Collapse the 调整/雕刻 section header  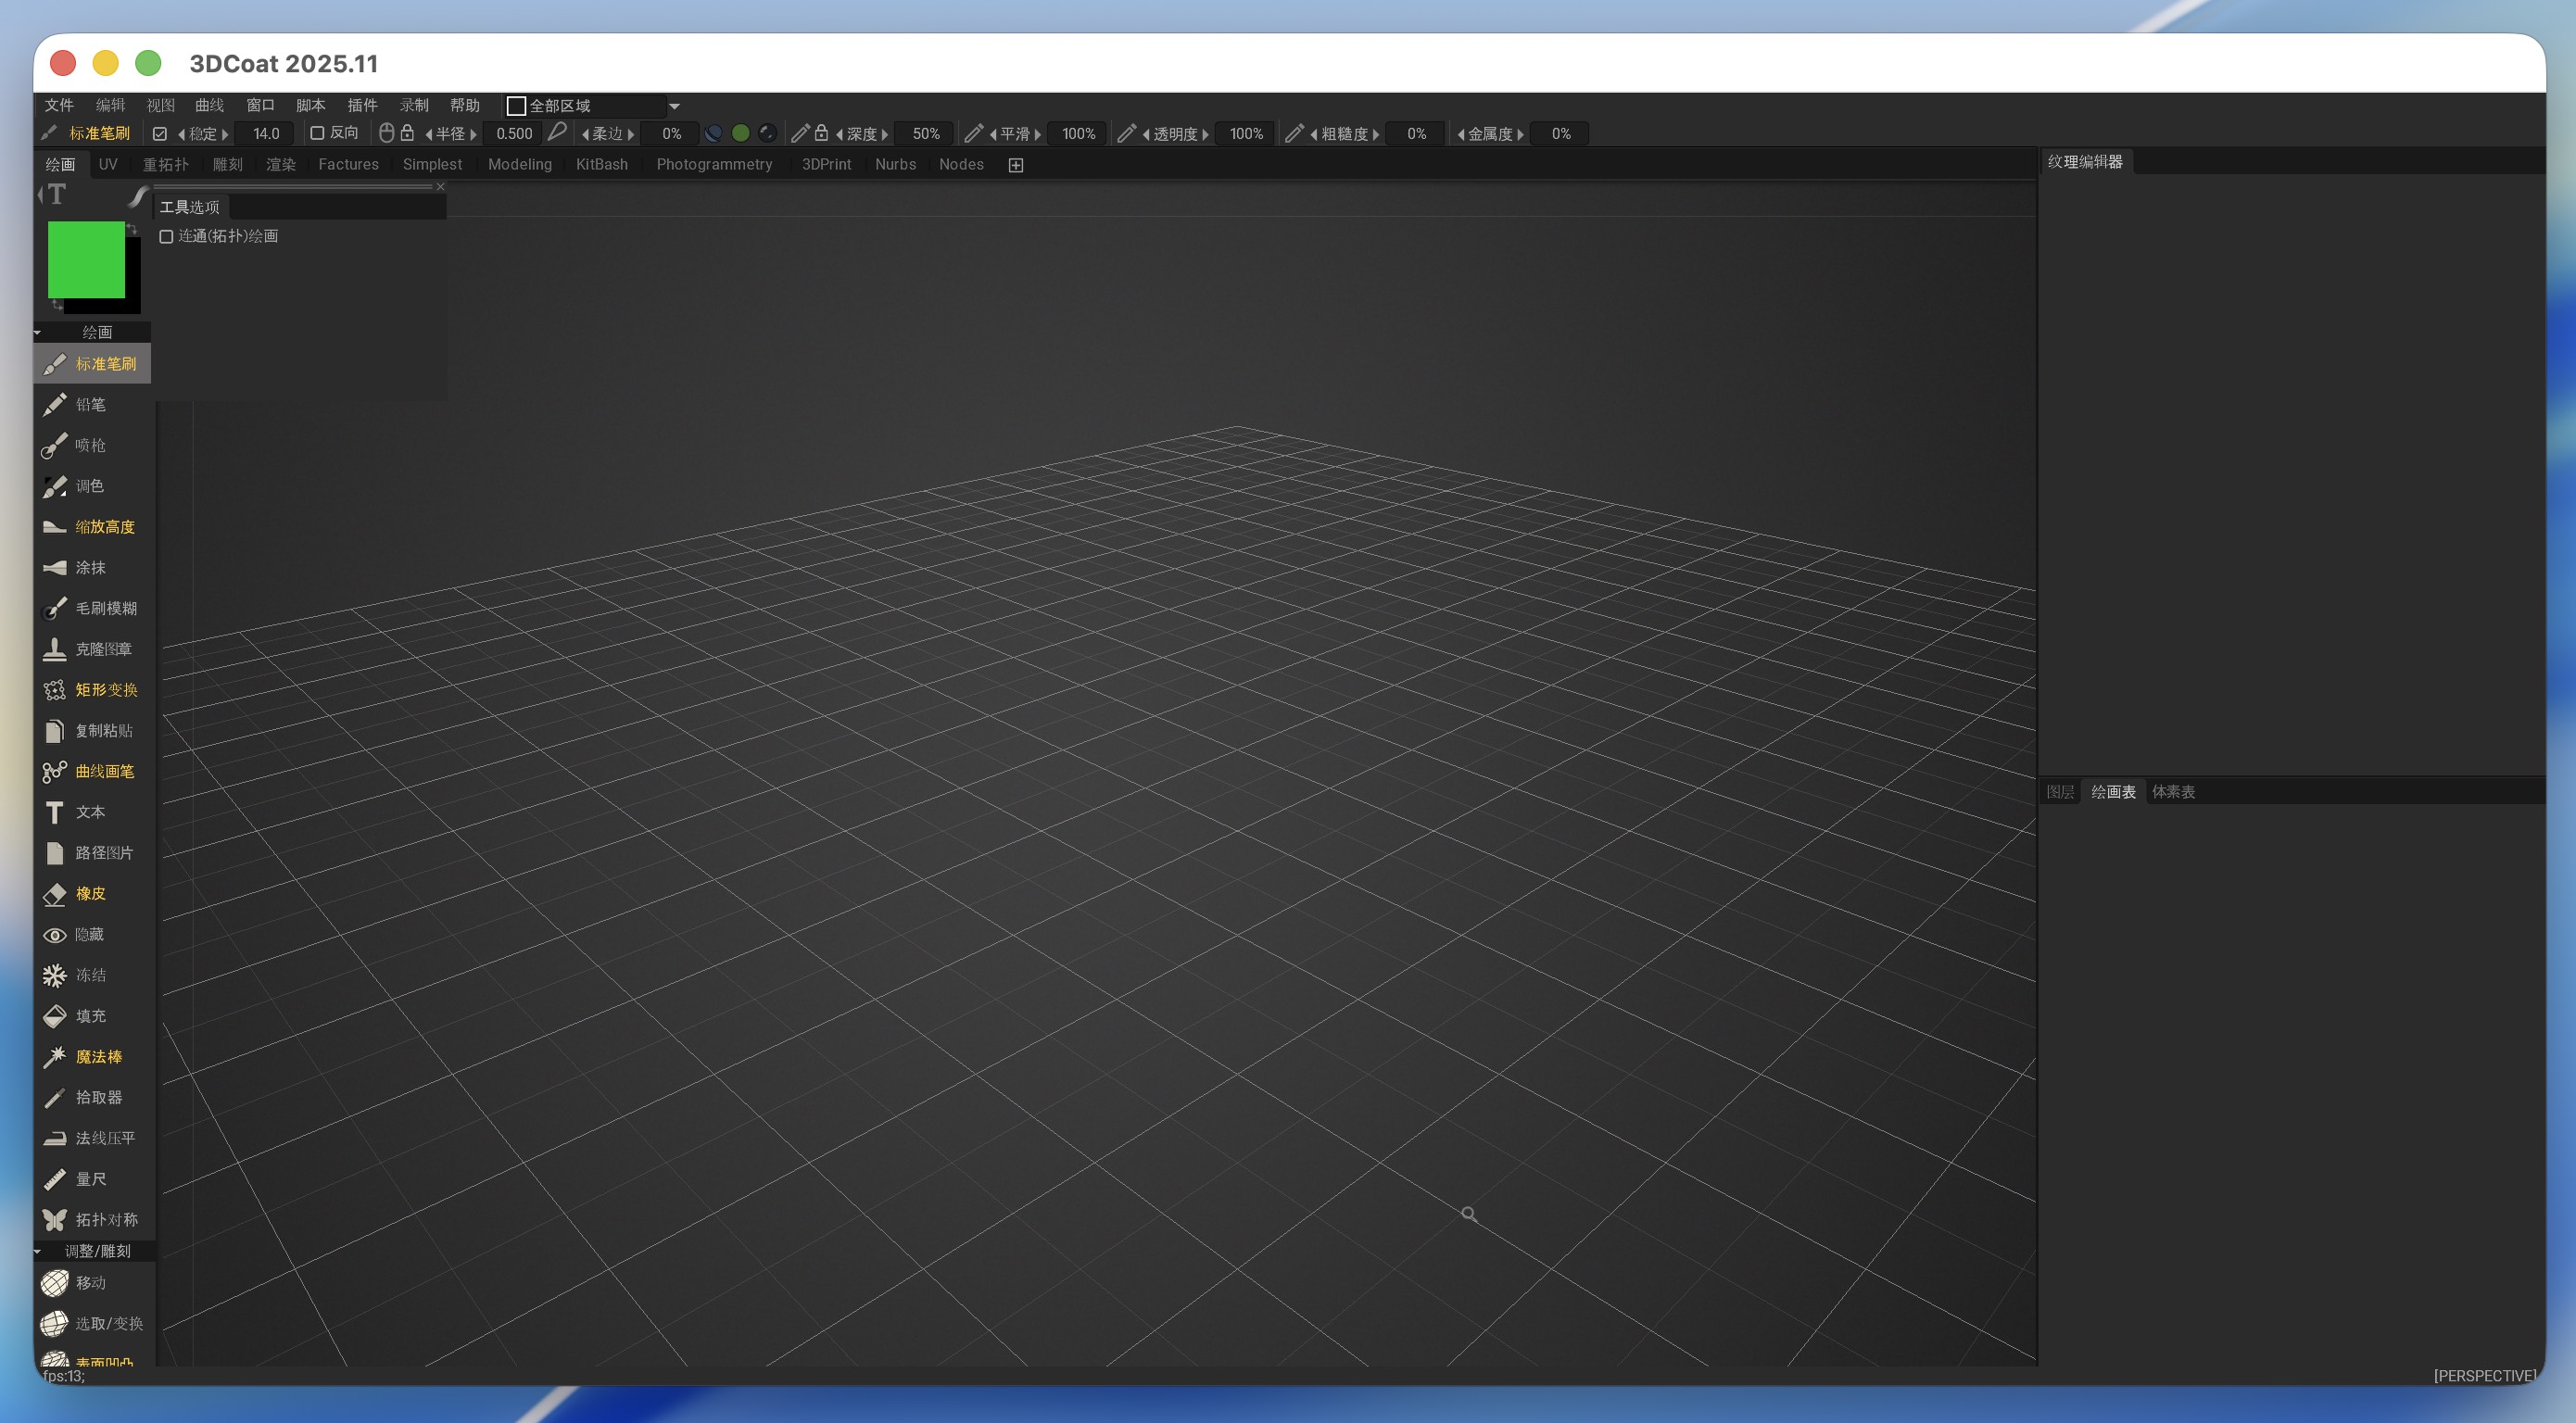[96, 1251]
